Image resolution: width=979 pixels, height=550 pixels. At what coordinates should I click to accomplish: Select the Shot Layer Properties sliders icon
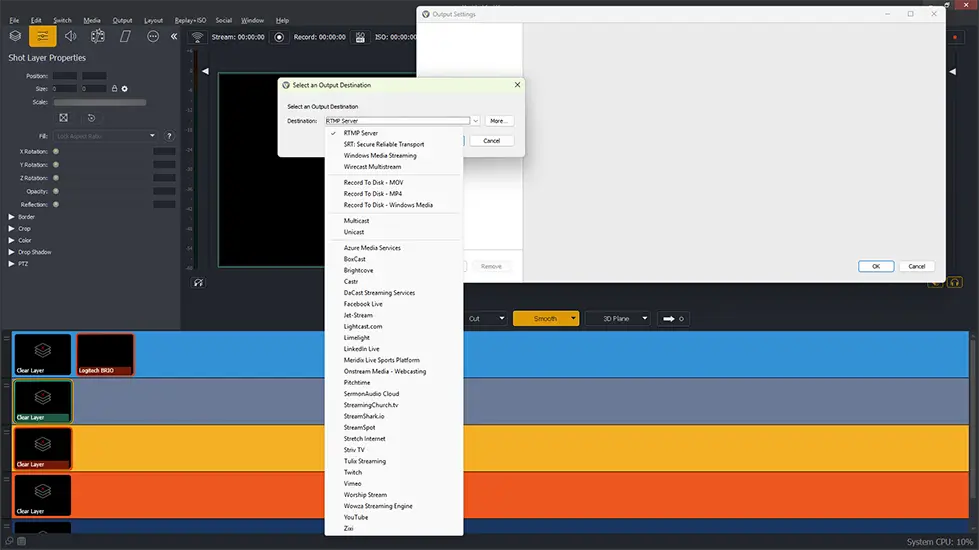42,36
